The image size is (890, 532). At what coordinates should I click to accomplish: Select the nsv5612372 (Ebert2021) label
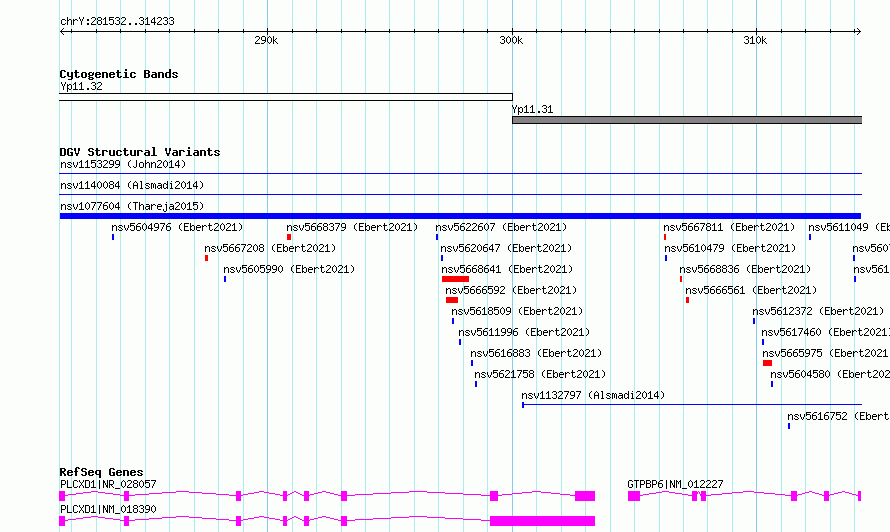[x=818, y=311]
